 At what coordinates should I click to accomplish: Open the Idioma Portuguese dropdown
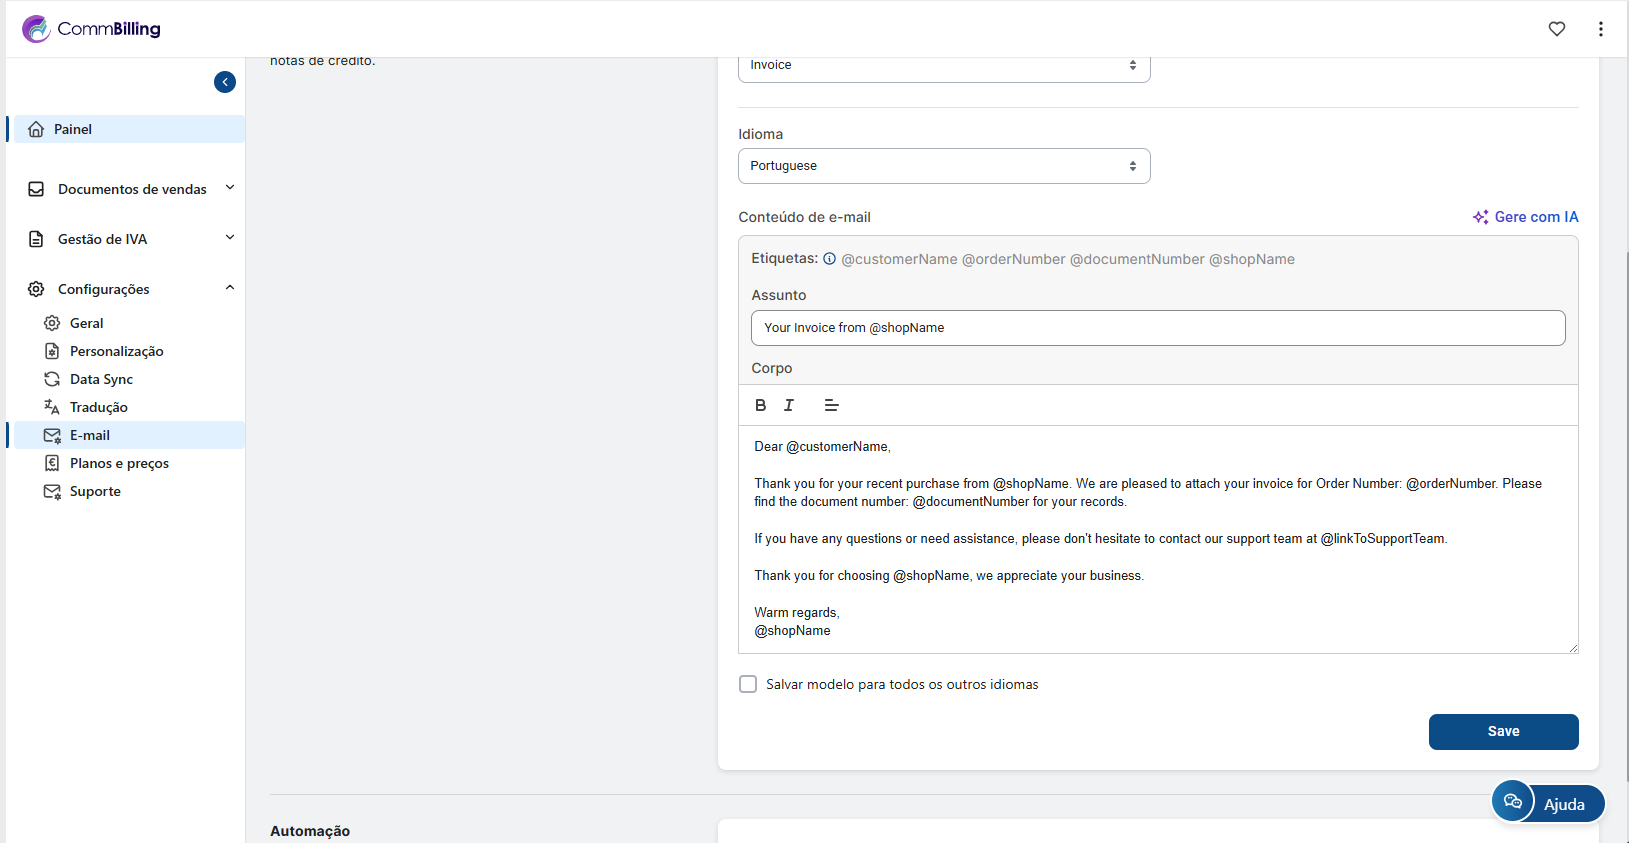tap(943, 166)
